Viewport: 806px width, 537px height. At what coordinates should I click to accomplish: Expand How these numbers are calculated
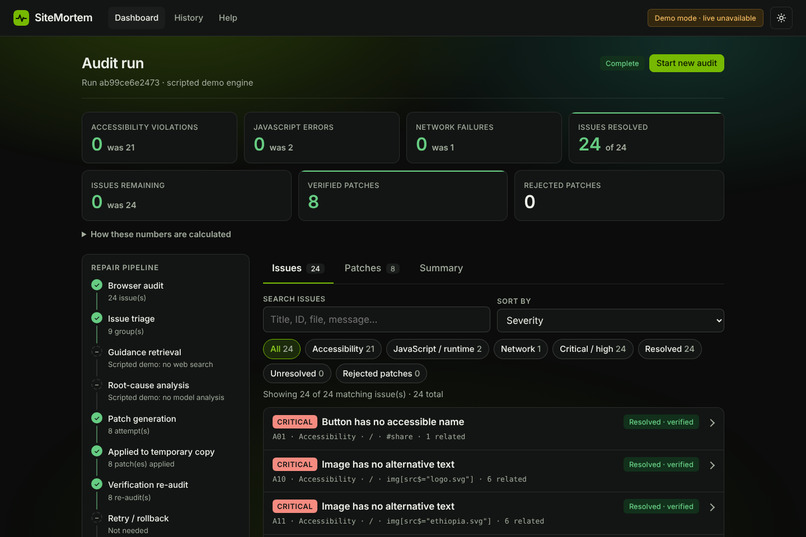tap(156, 234)
